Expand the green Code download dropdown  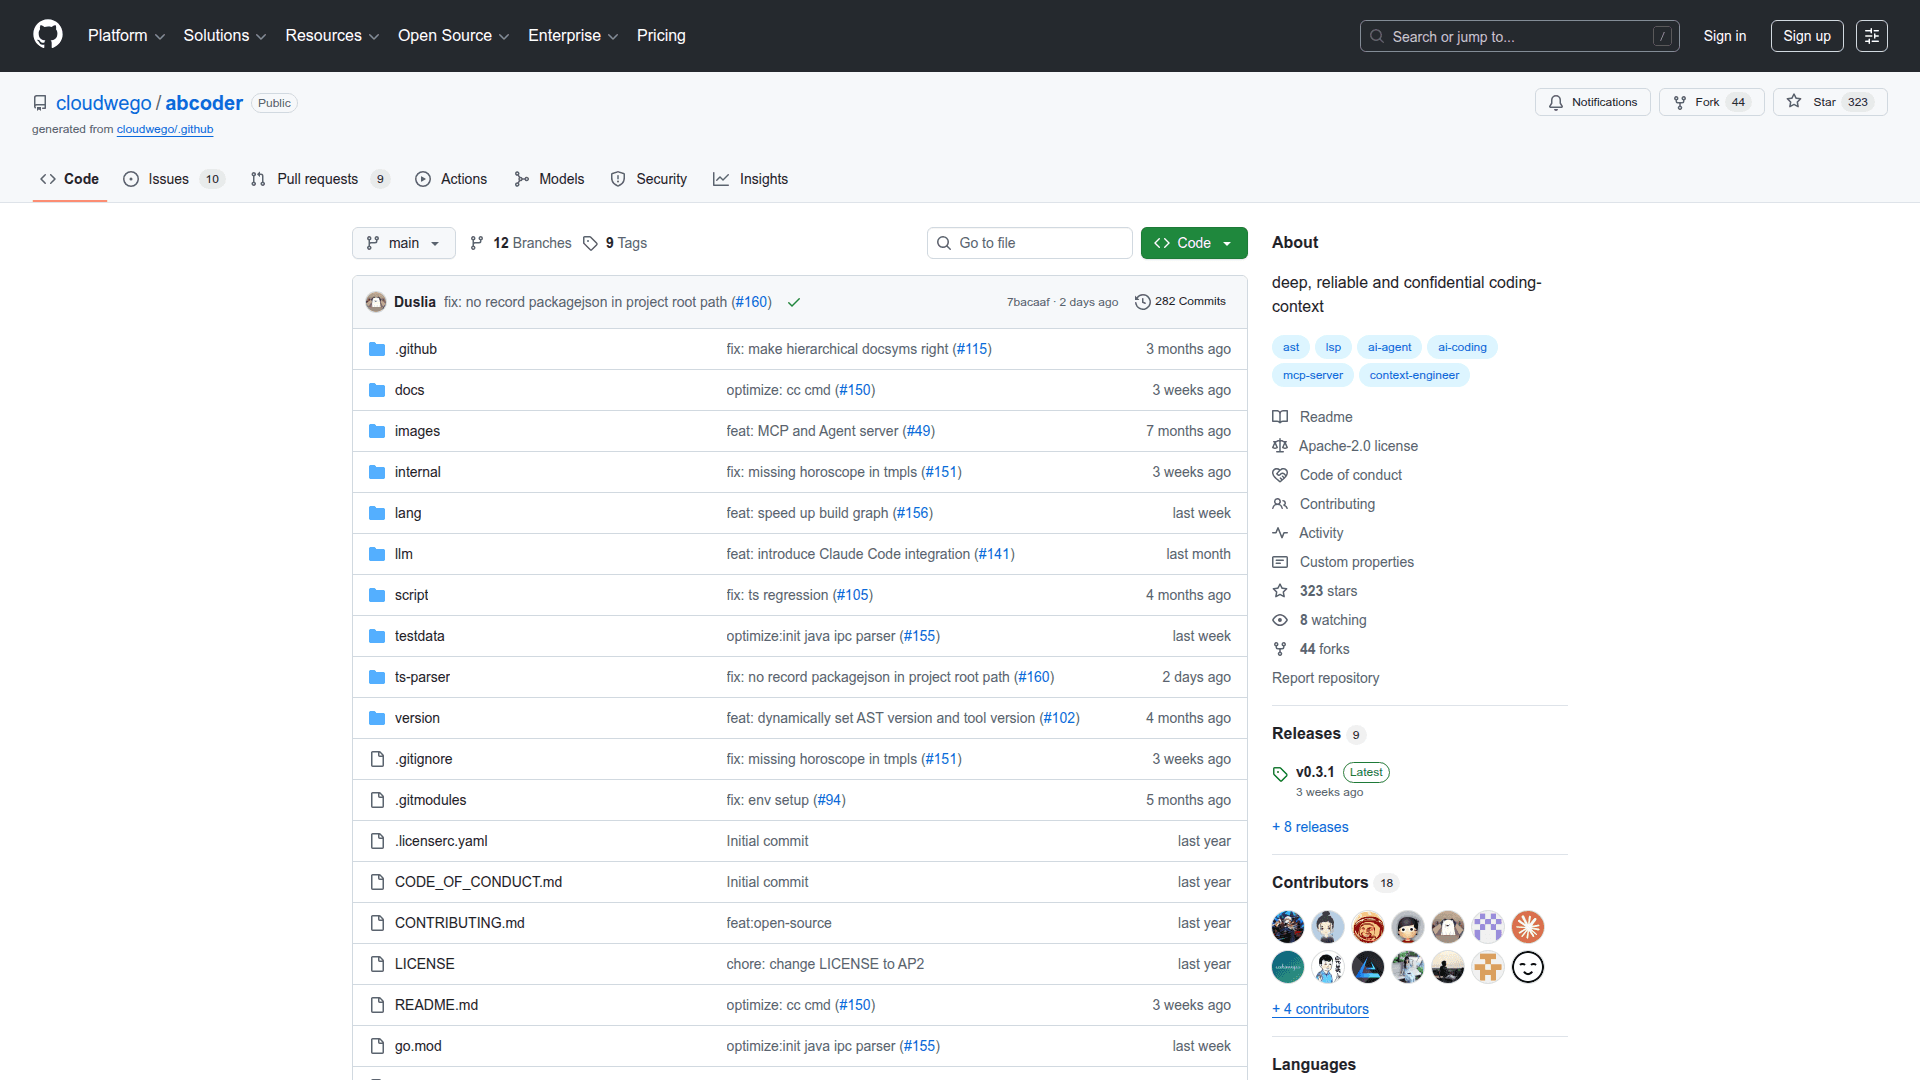[x=1226, y=243]
